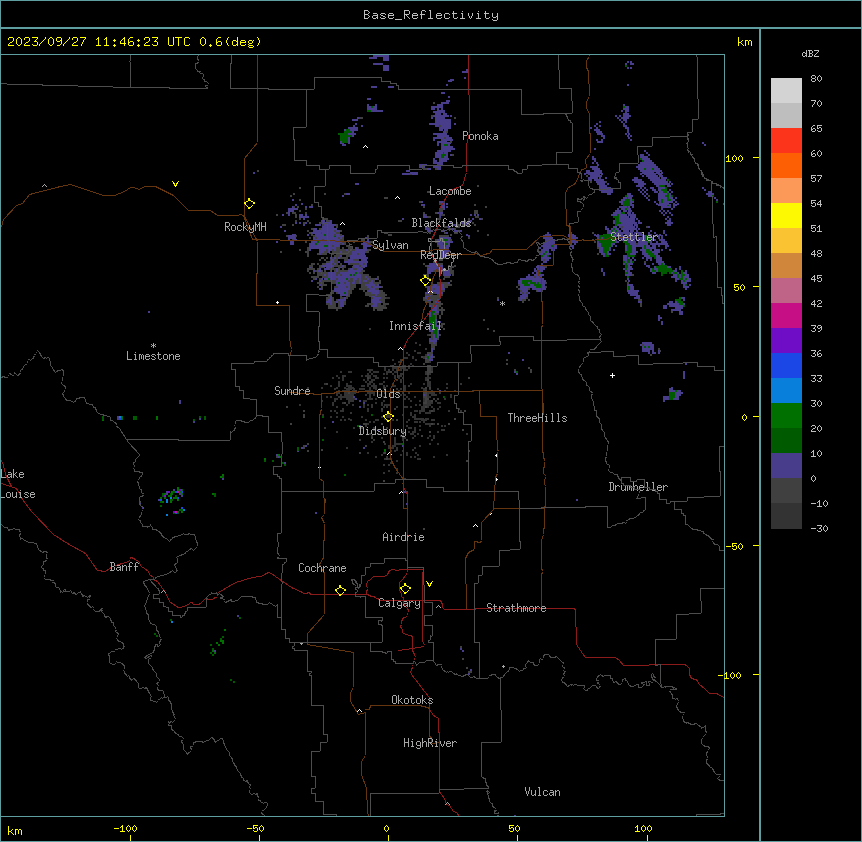The height and width of the screenshot is (842, 862).
Task: Click the yellow diamond marker below RedDeer
Action: 425,281
